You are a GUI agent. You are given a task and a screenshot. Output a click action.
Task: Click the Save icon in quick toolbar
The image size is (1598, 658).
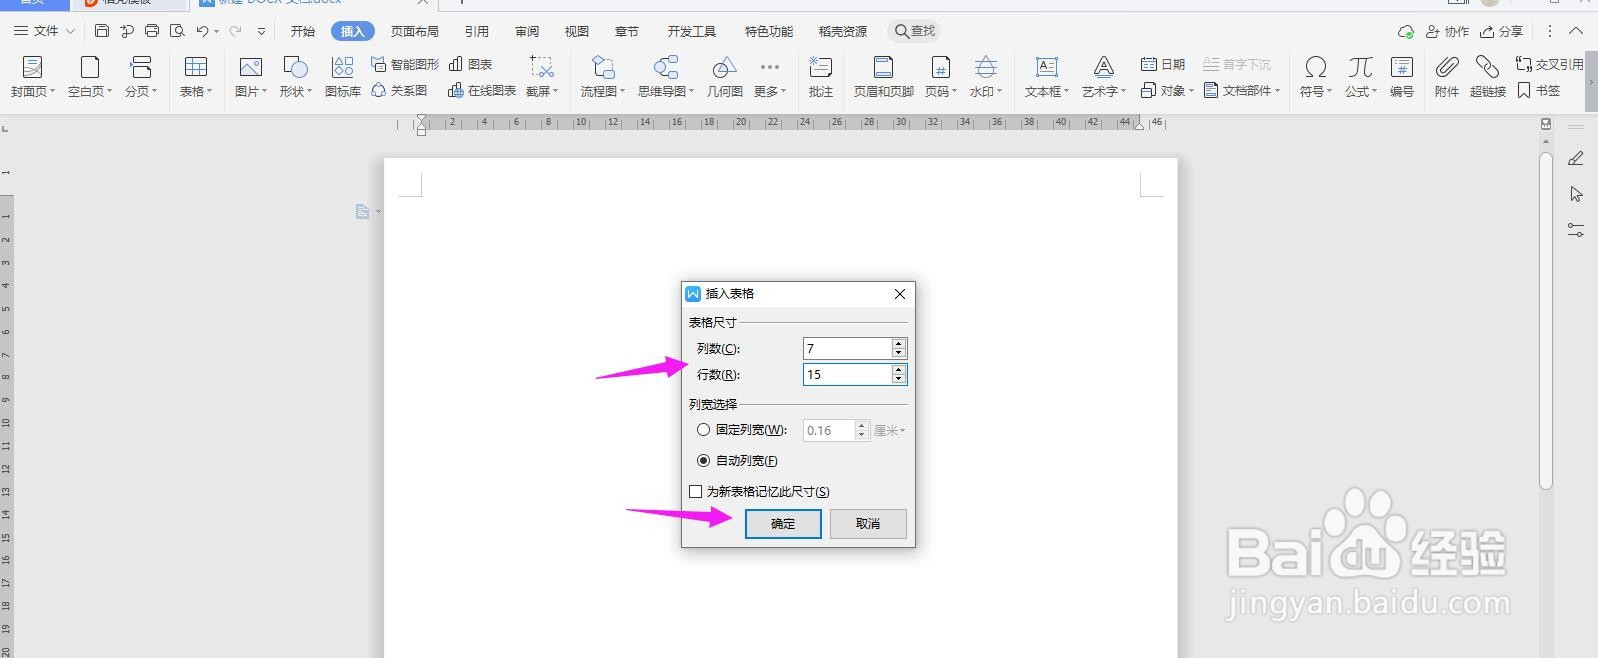pyautogui.click(x=102, y=31)
